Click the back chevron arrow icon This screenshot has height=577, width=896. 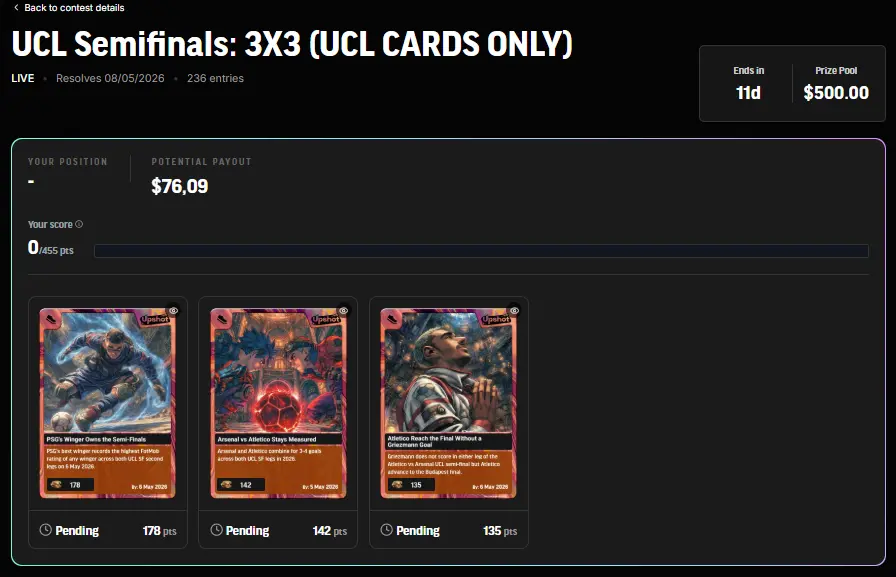16,7
